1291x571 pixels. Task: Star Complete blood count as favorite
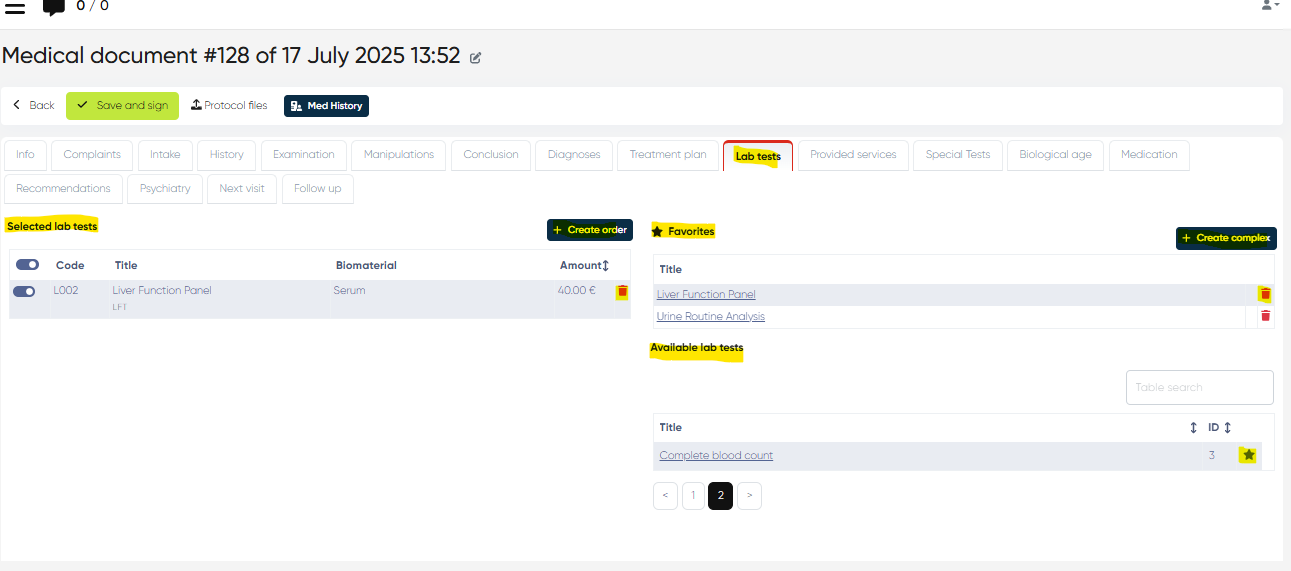click(x=1248, y=455)
